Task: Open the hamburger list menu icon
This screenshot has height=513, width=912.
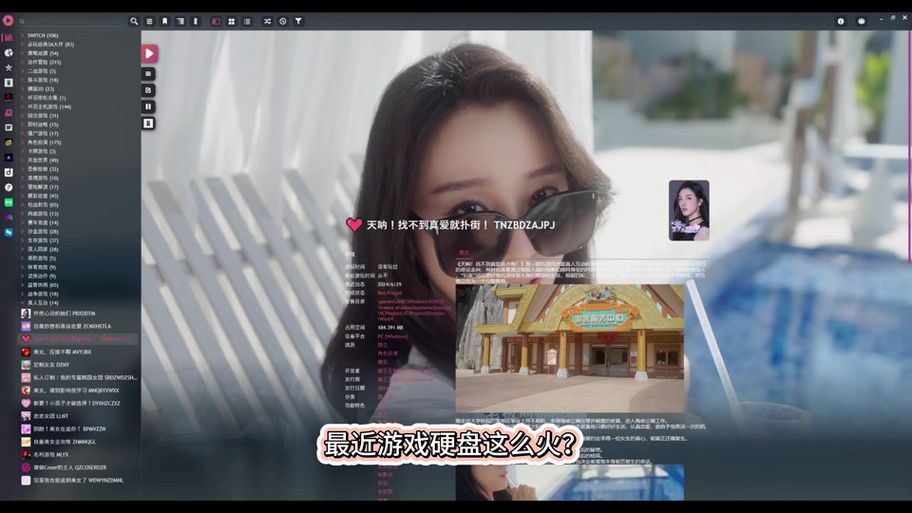Action: (x=149, y=21)
